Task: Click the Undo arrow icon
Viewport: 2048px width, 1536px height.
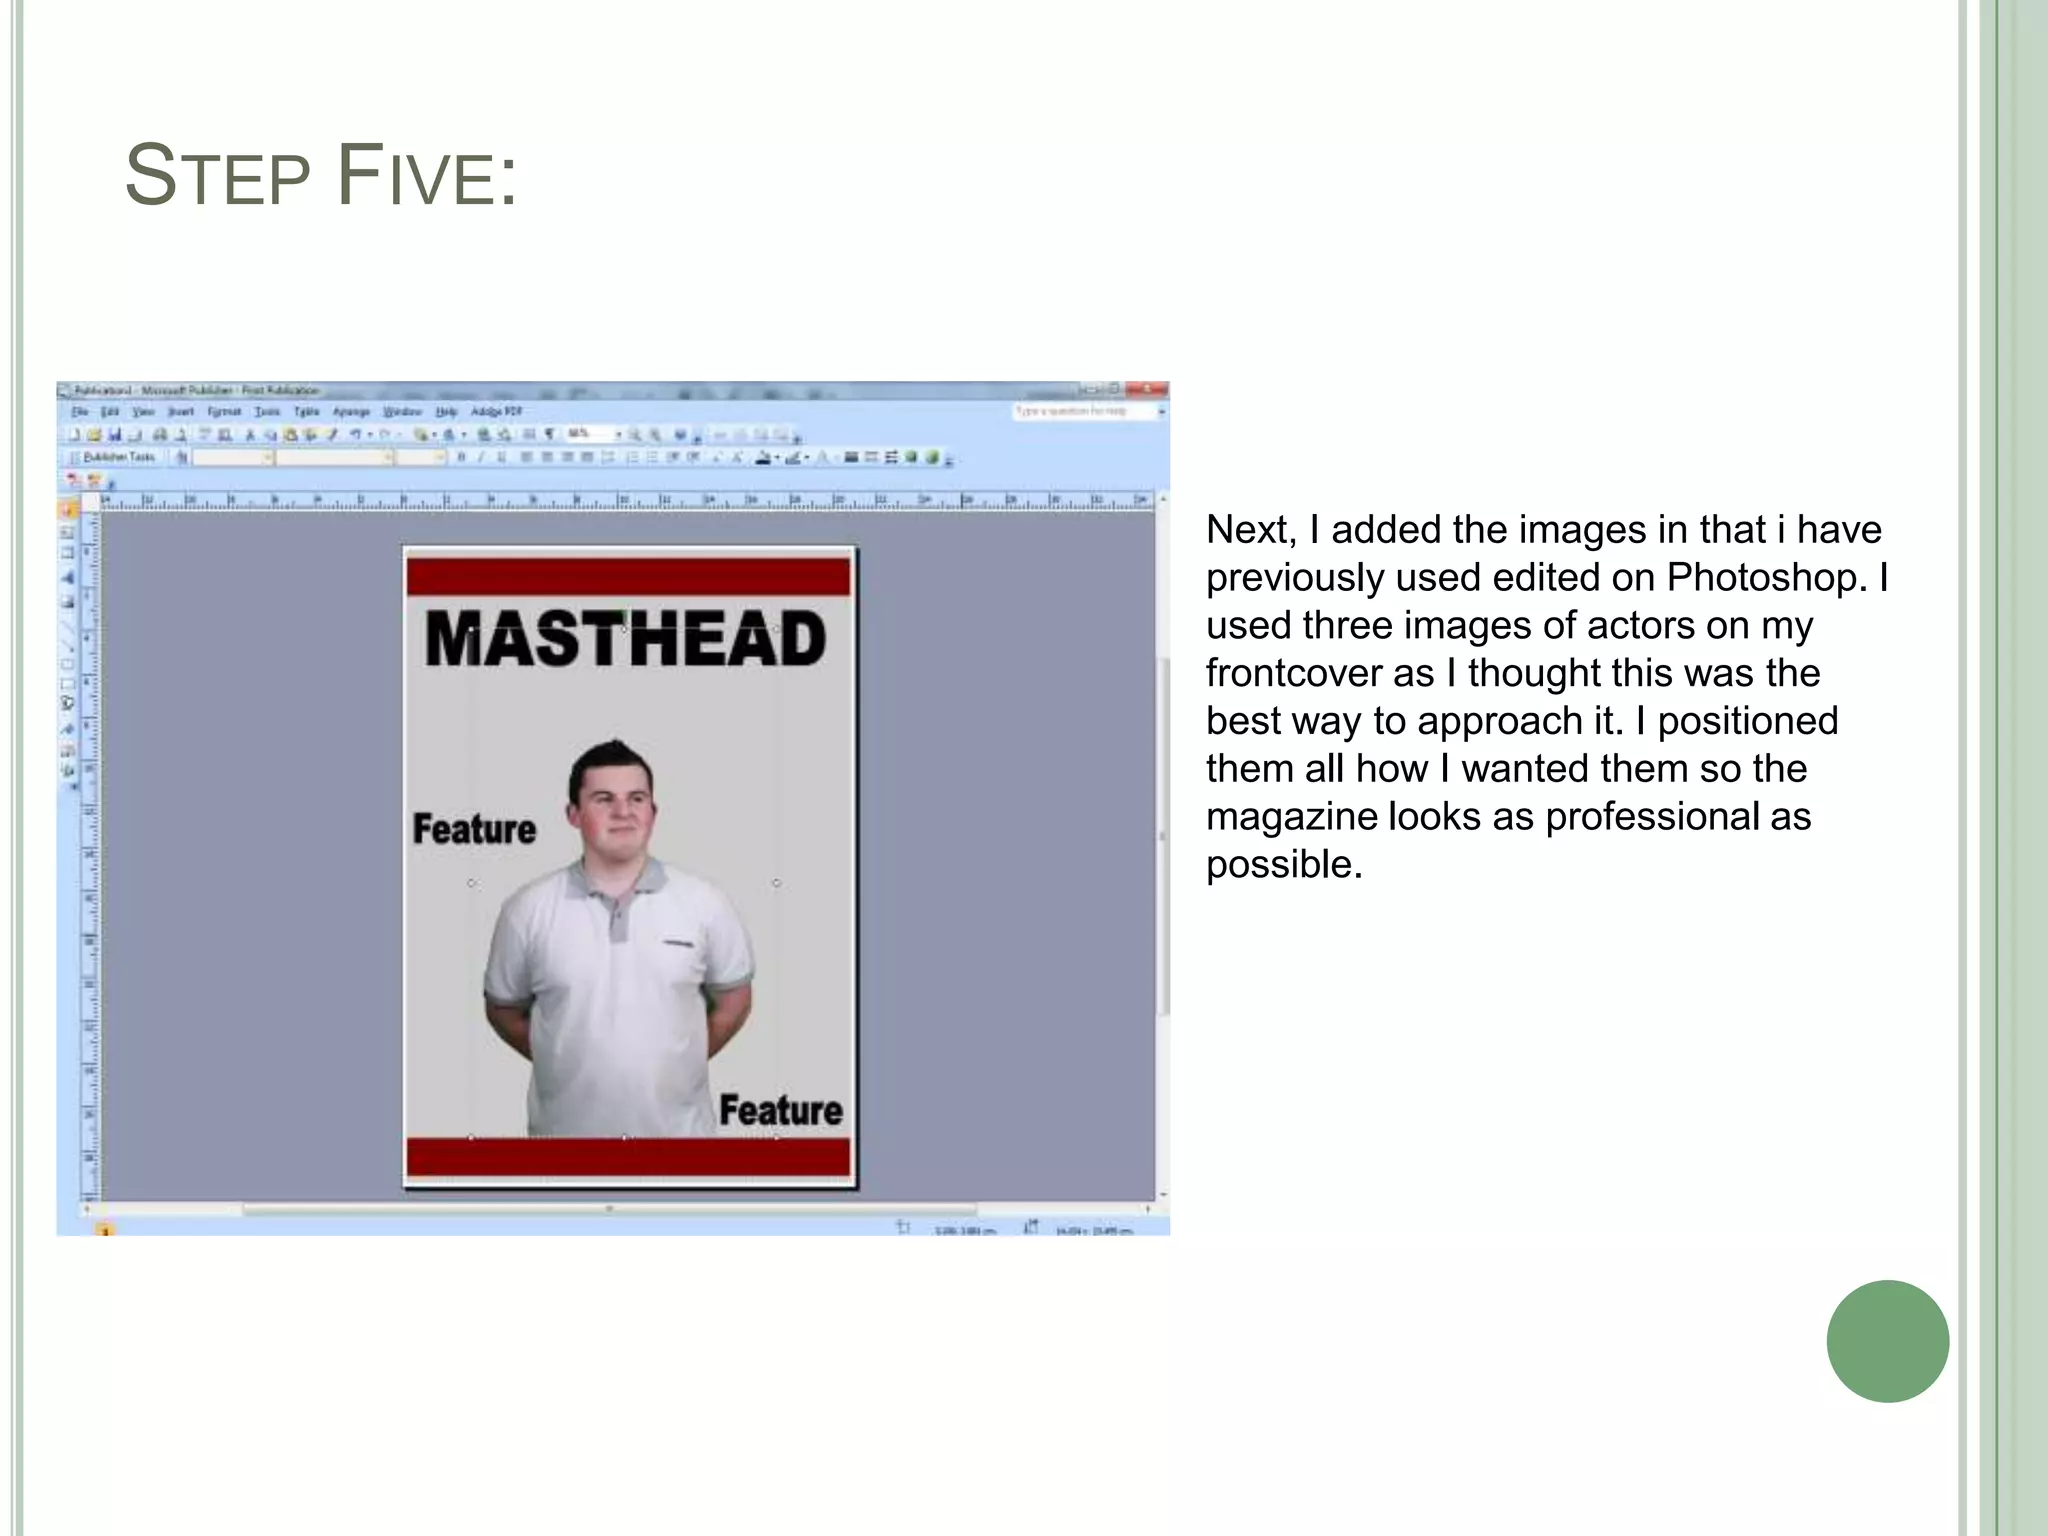Action: coord(355,435)
